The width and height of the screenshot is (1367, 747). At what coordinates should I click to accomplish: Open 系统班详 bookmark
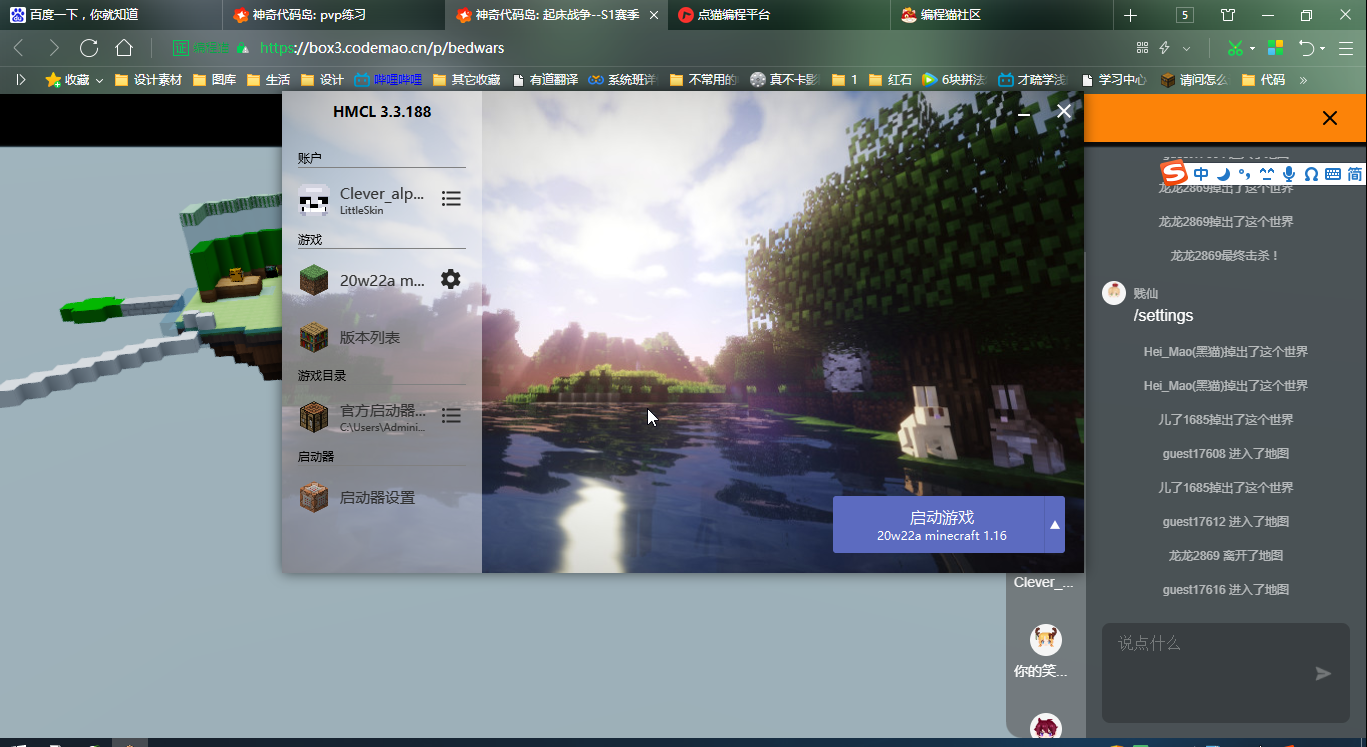pos(622,80)
